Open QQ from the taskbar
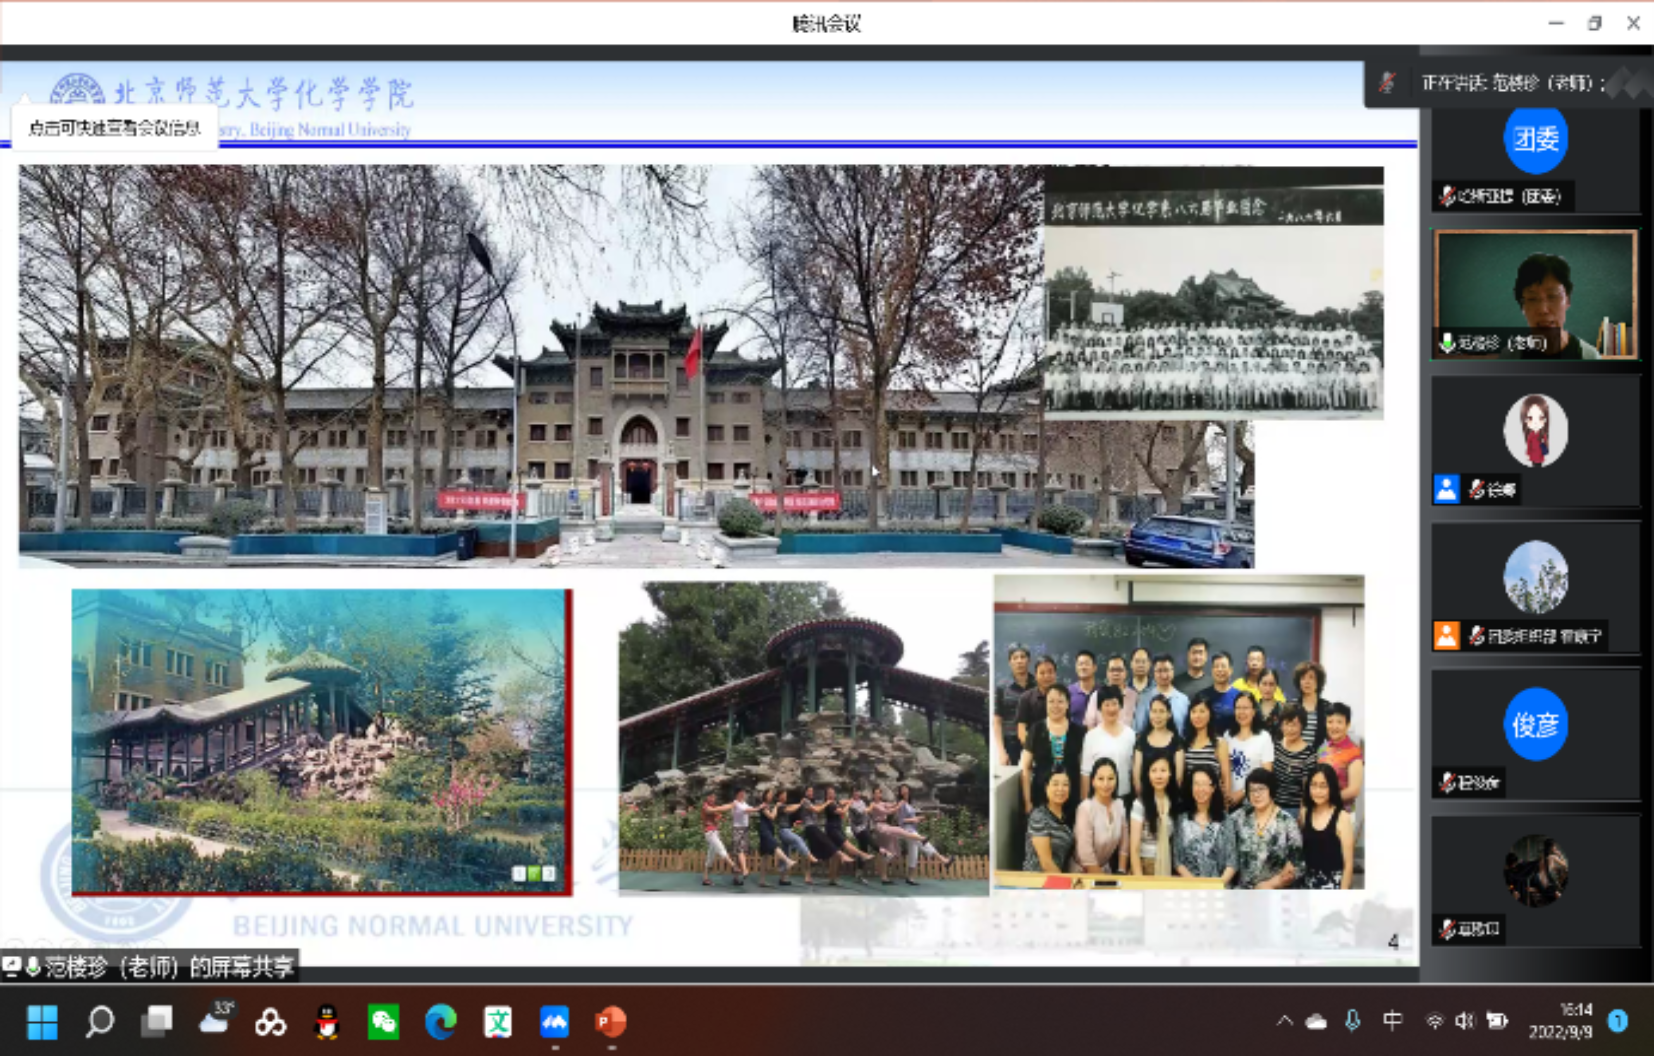Screen dimensions: 1654x1057 (327, 1022)
